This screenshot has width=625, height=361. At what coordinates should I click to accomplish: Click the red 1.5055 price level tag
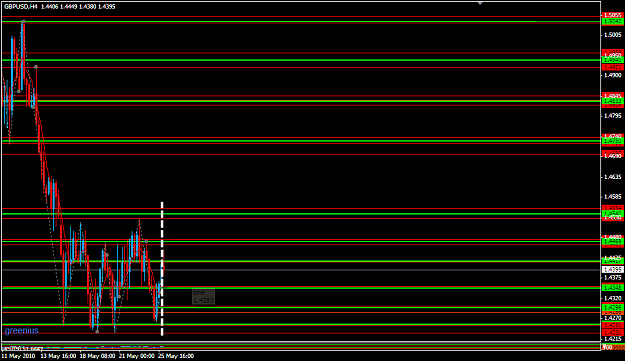(x=613, y=16)
